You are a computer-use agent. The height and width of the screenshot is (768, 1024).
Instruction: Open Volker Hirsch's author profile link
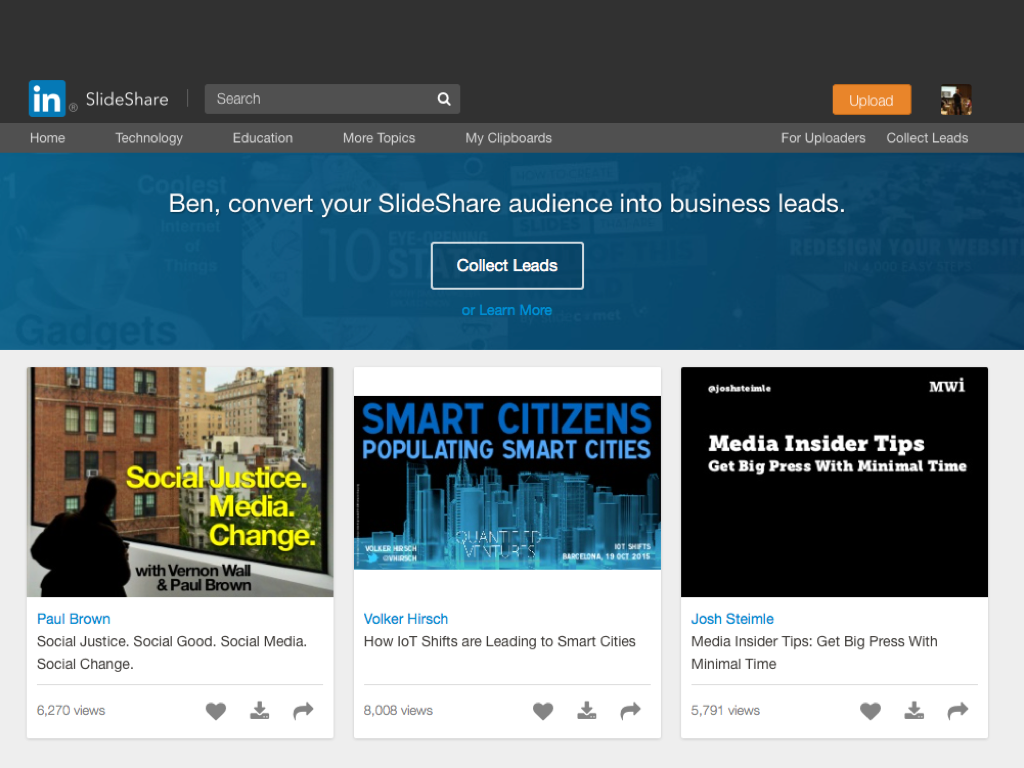406,619
